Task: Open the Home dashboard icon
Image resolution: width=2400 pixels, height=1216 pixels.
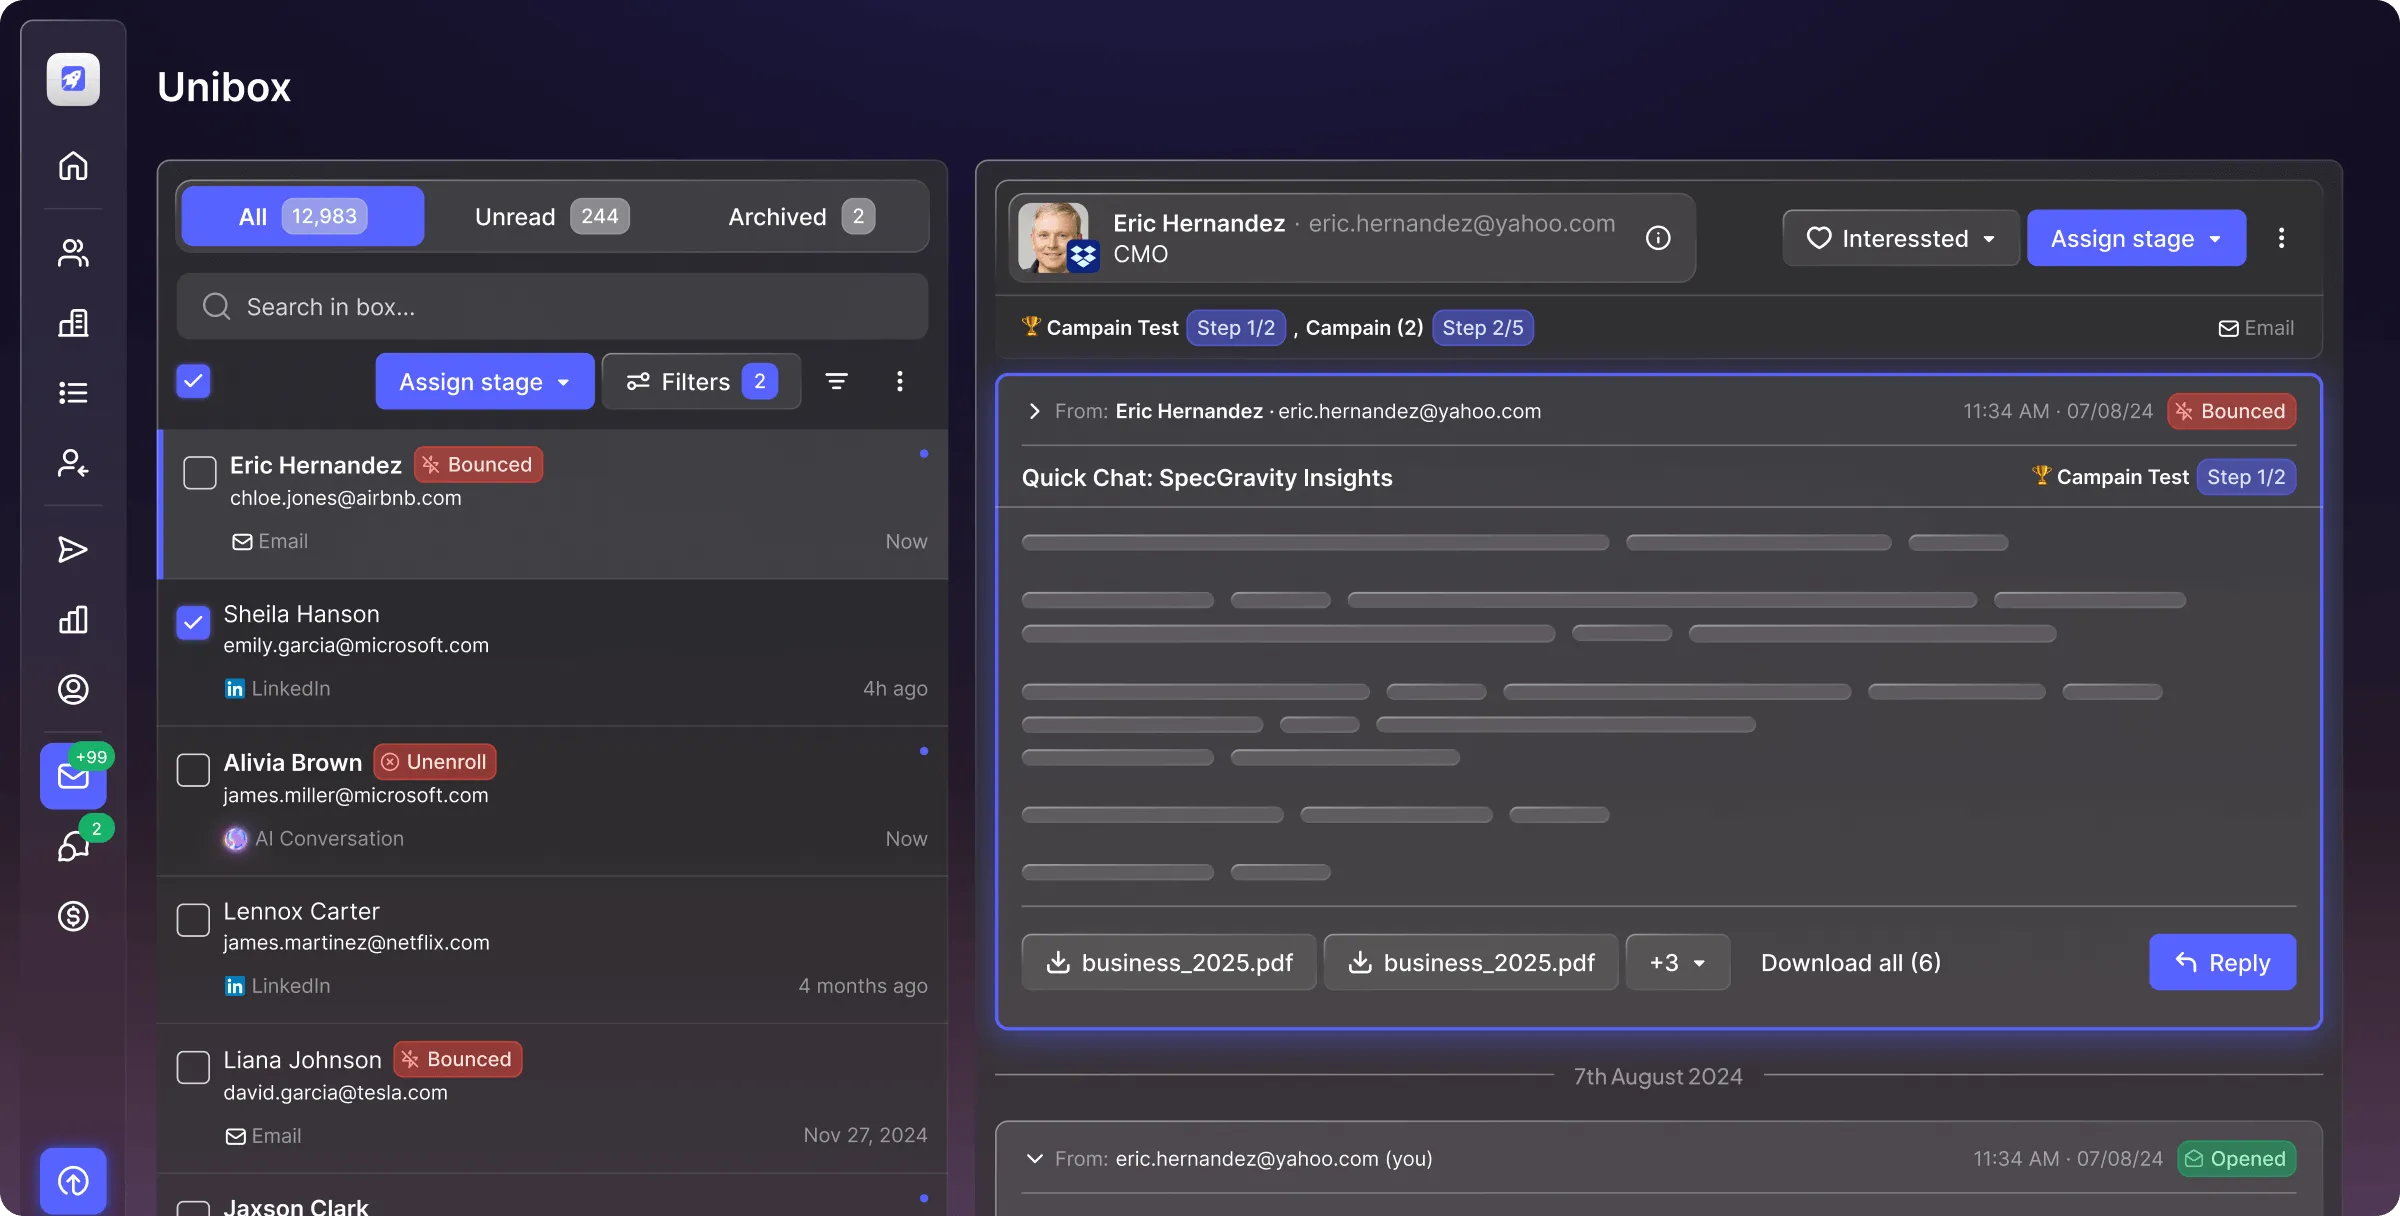Action: tap(73, 166)
